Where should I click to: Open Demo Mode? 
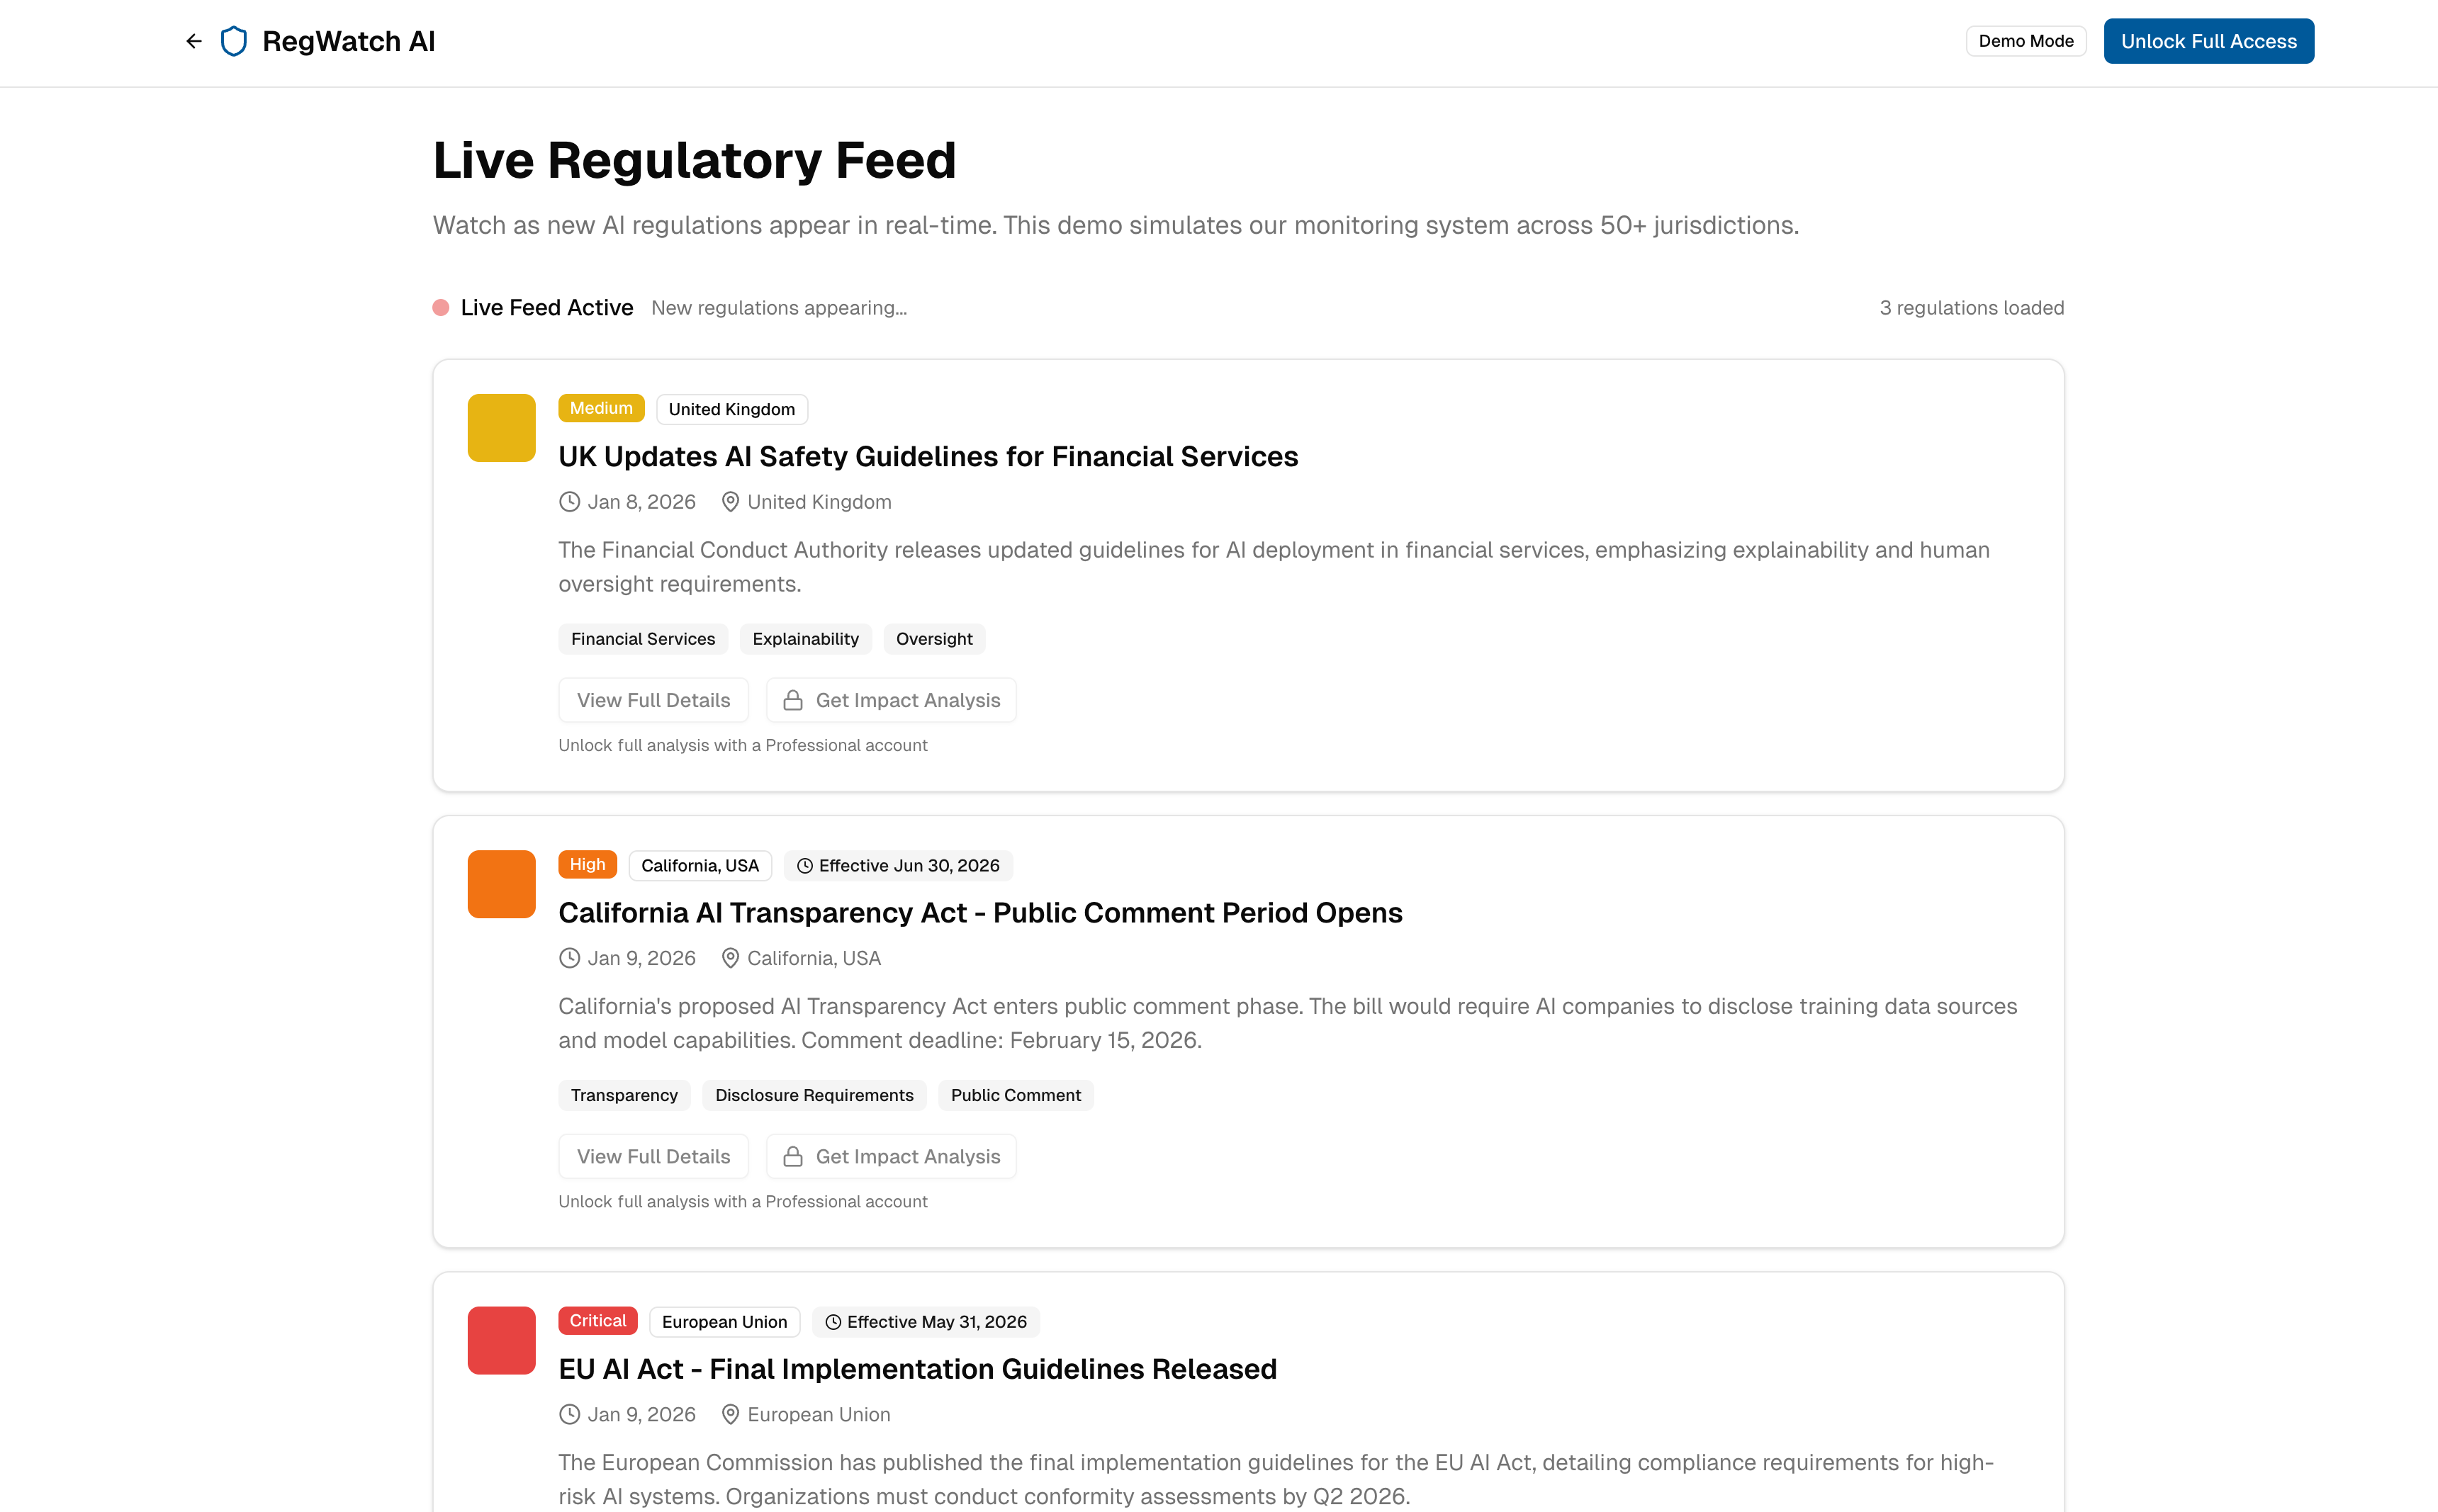click(x=2025, y=41)
